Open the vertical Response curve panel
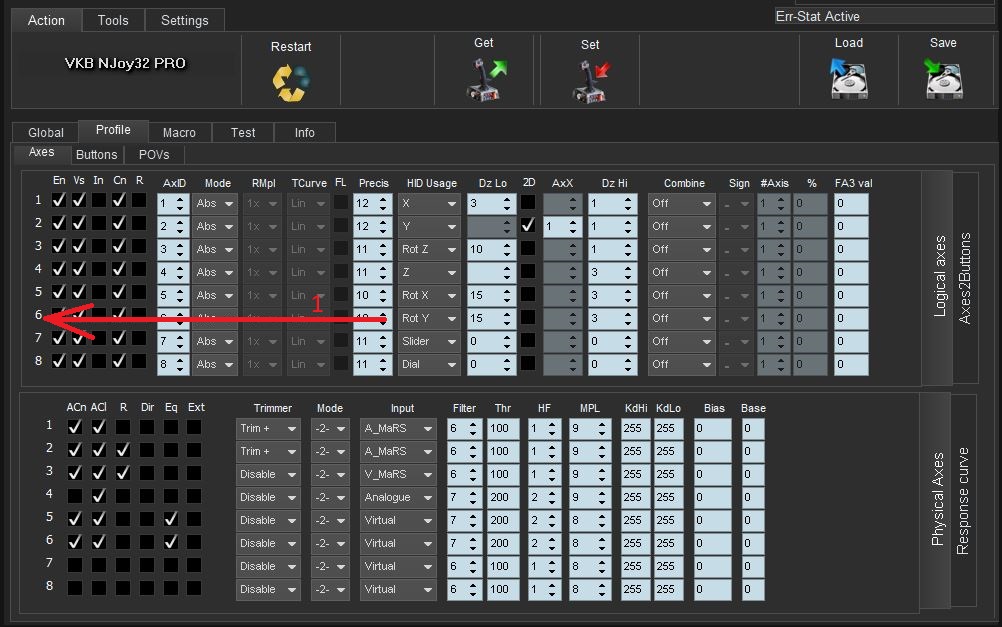The image size is (1002, 627). 964,501
